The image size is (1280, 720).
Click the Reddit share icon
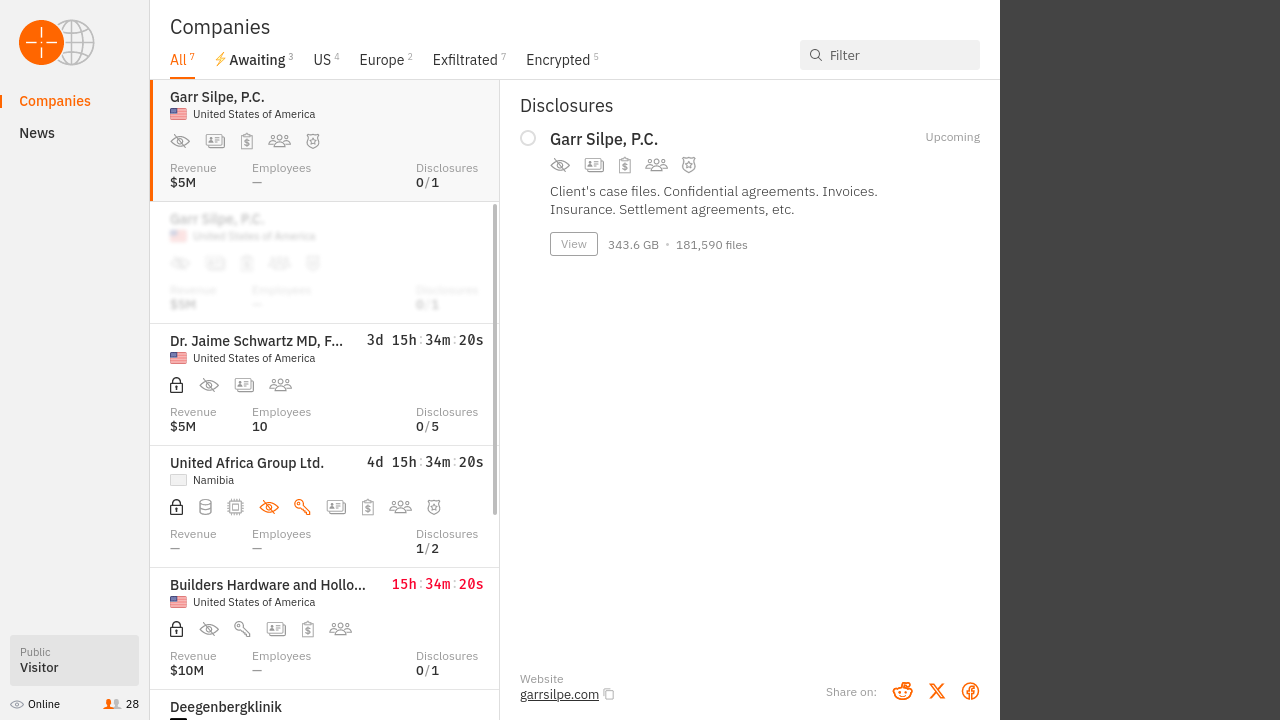[902, 691]
